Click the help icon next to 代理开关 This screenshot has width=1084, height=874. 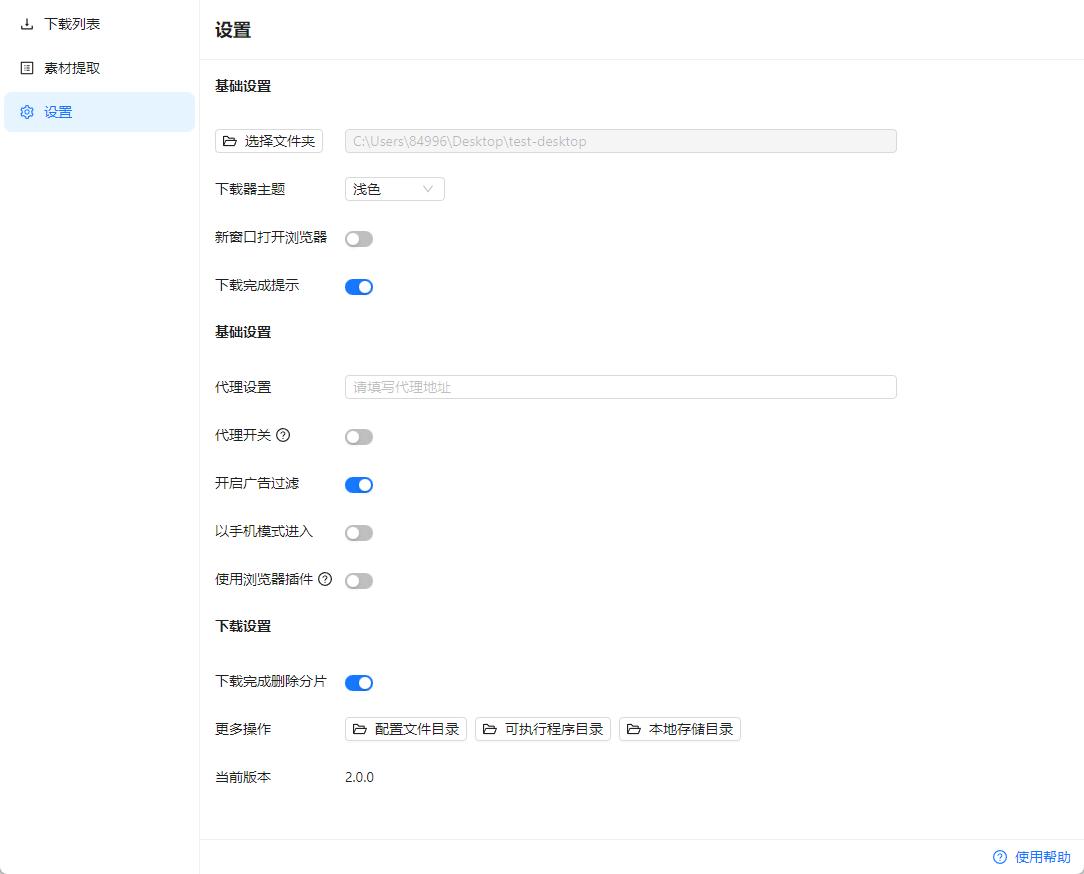pos(283,435)
